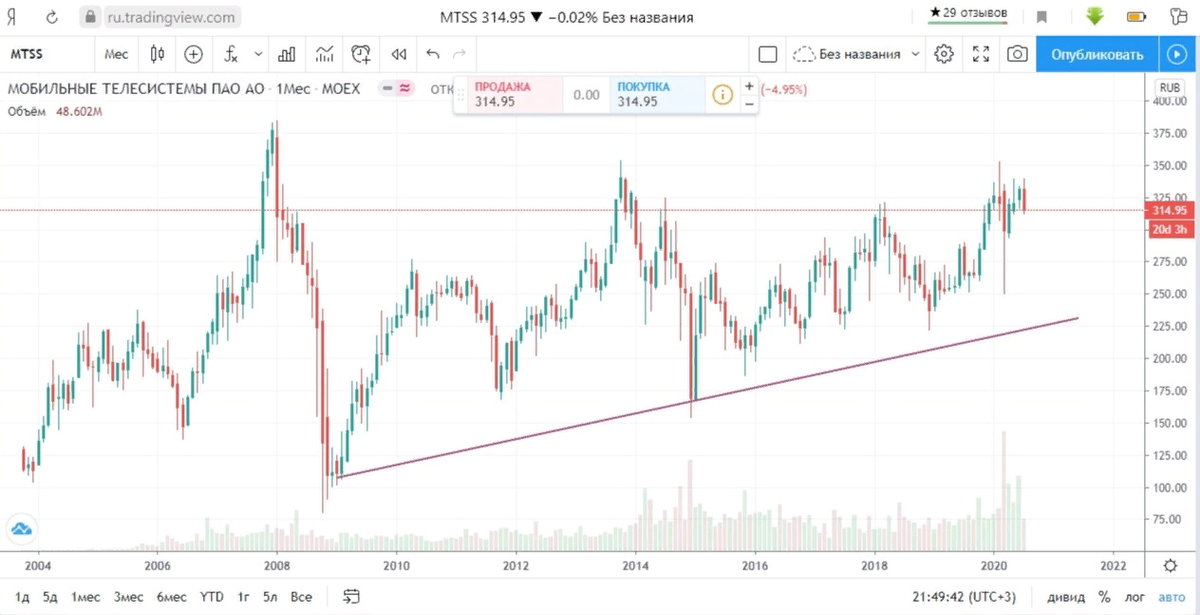Toggle percent scale '%'

[1105, 597]
